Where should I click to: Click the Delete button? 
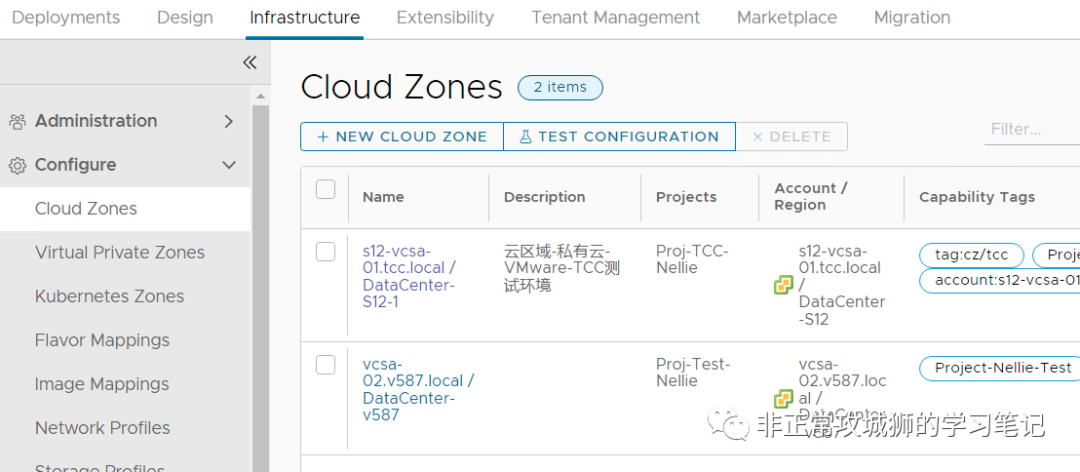point(791,137)
